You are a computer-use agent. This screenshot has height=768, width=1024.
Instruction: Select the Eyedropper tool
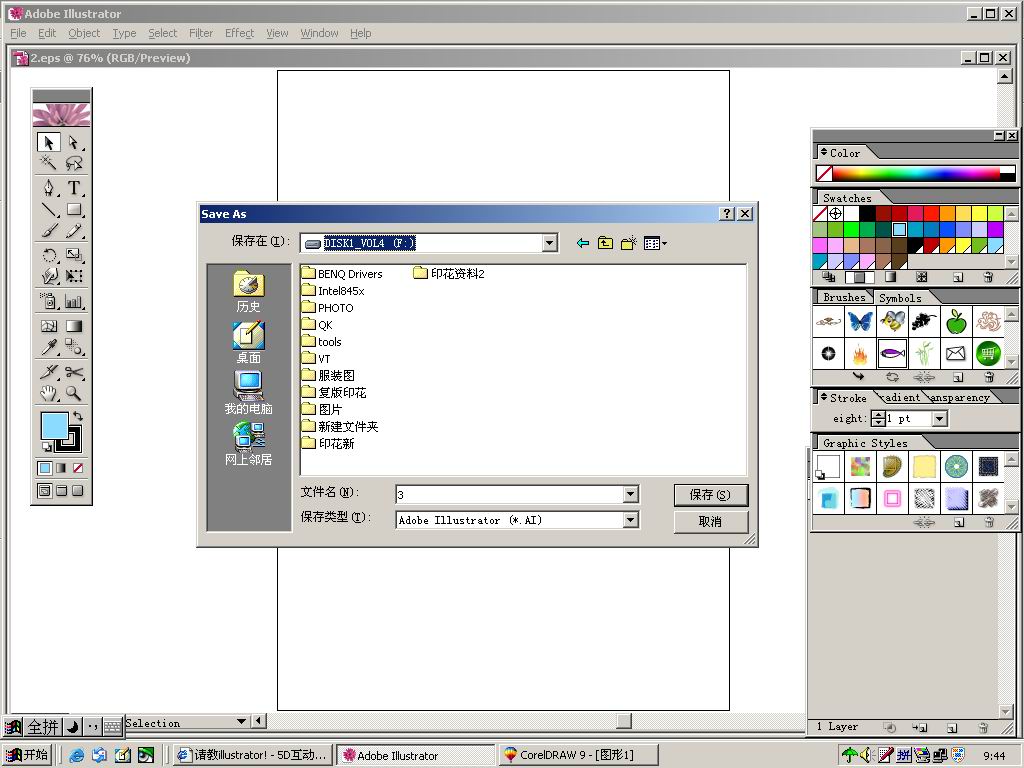pyautogui.click(x=49, y=347)
